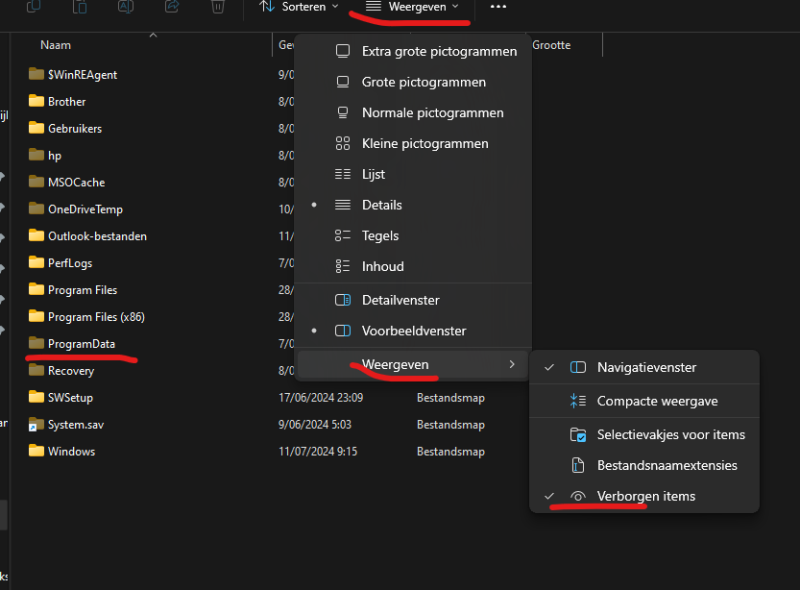
Task: Click the paste clipboard icon in toolbar
Action: pyautogui.click(x=80, y=7)
